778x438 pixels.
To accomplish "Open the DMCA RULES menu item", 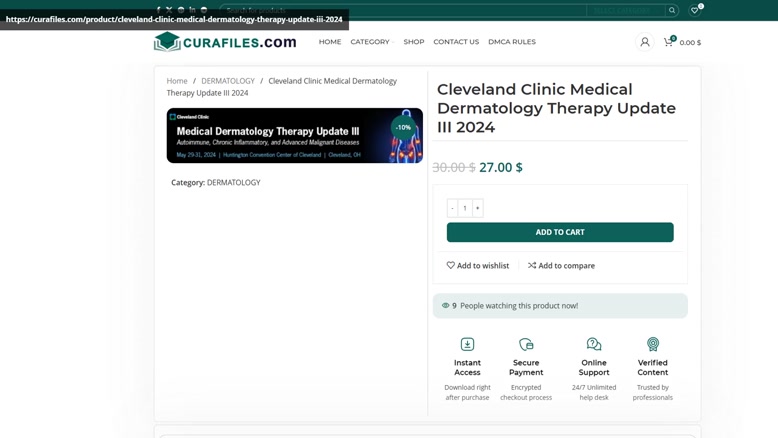I will click(512, 42).
